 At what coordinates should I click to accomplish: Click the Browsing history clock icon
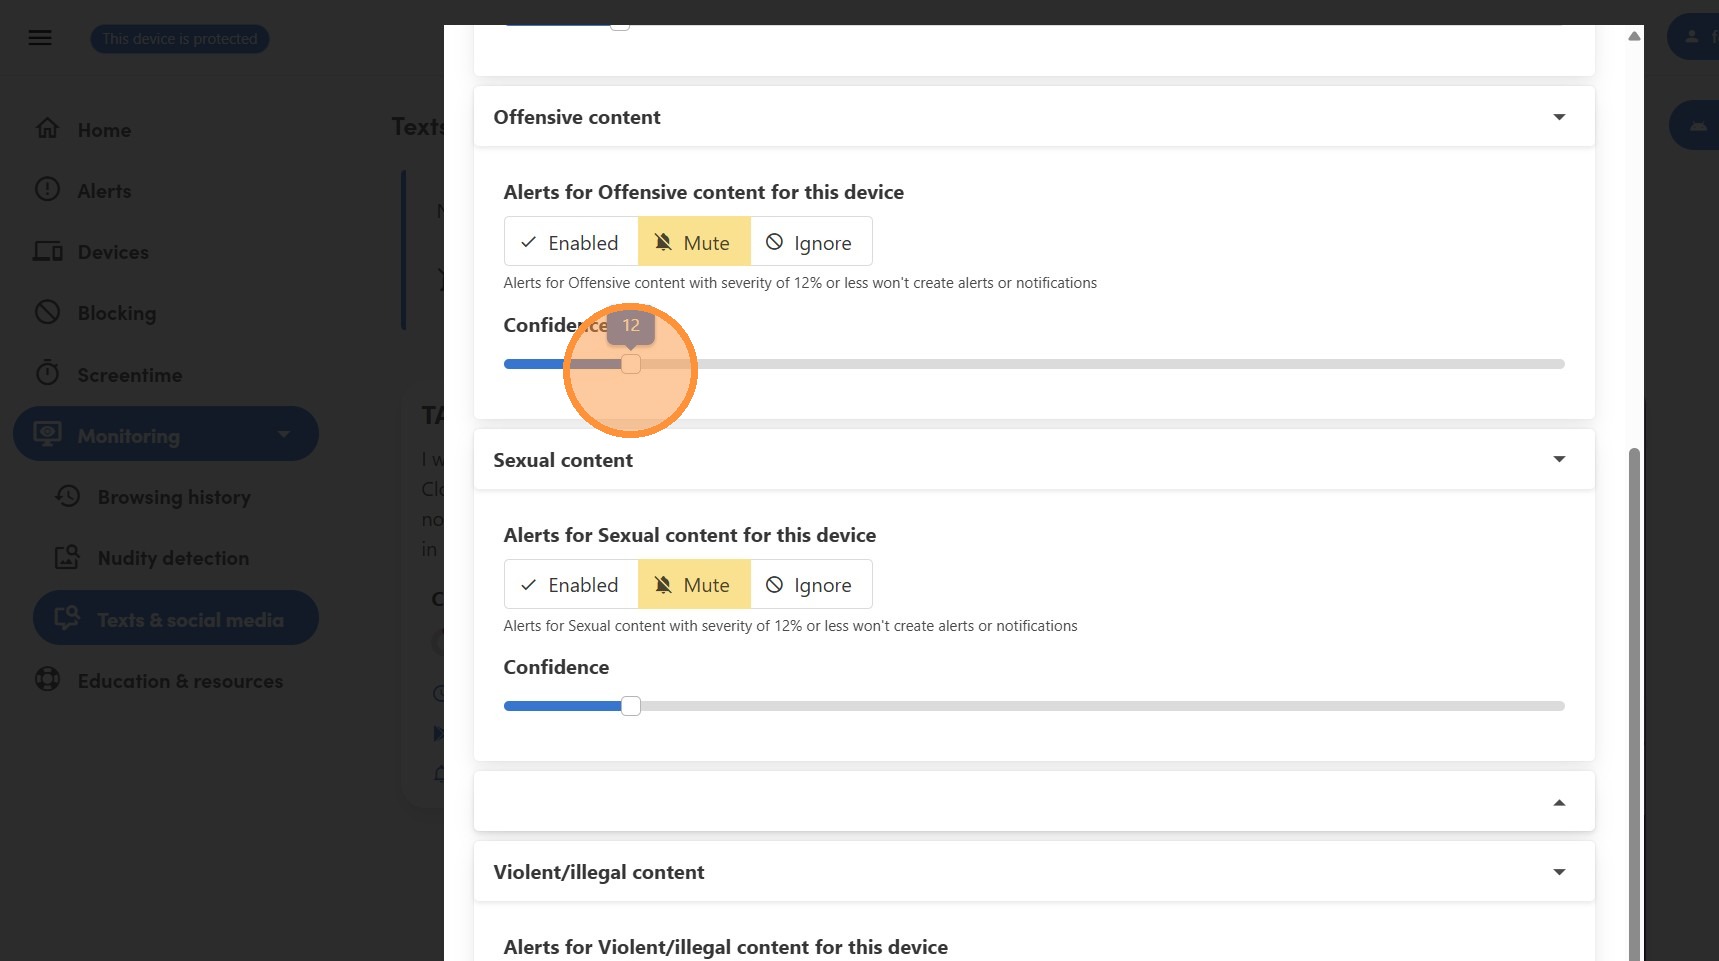coord(68,496)
